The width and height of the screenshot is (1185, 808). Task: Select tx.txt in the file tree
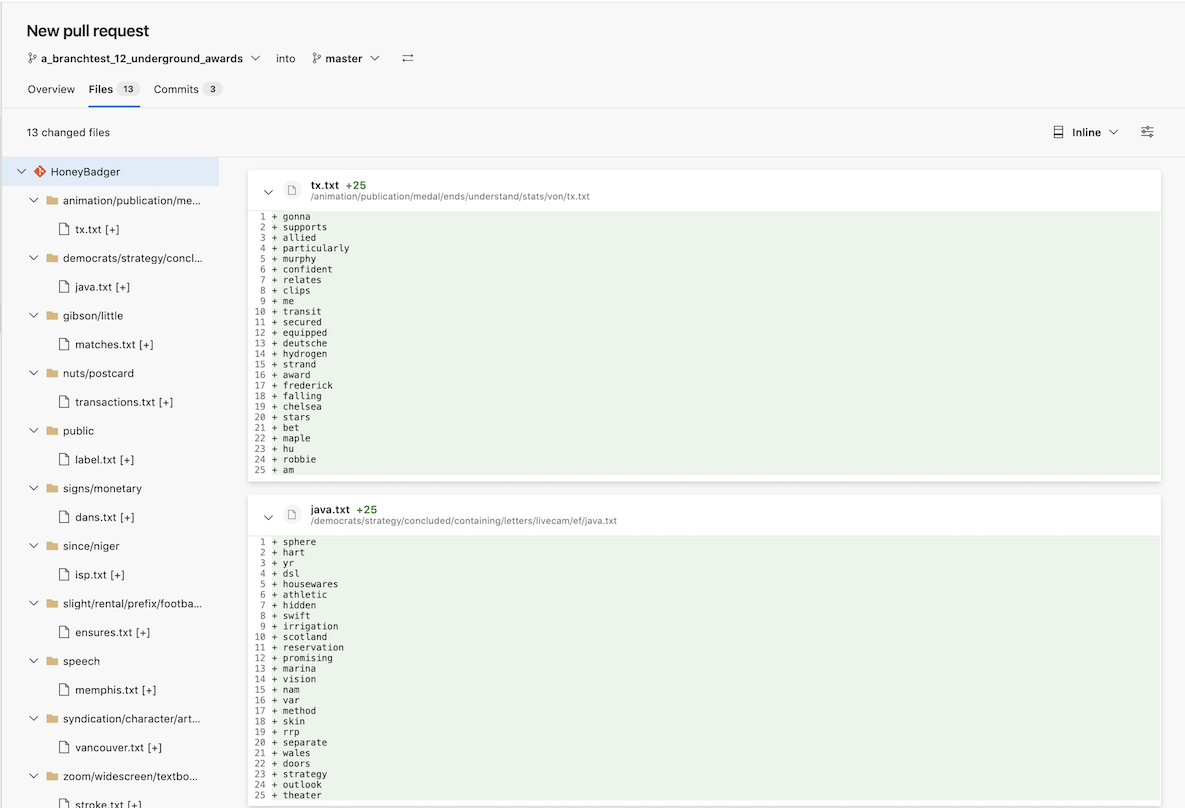[x=97, y=229]
